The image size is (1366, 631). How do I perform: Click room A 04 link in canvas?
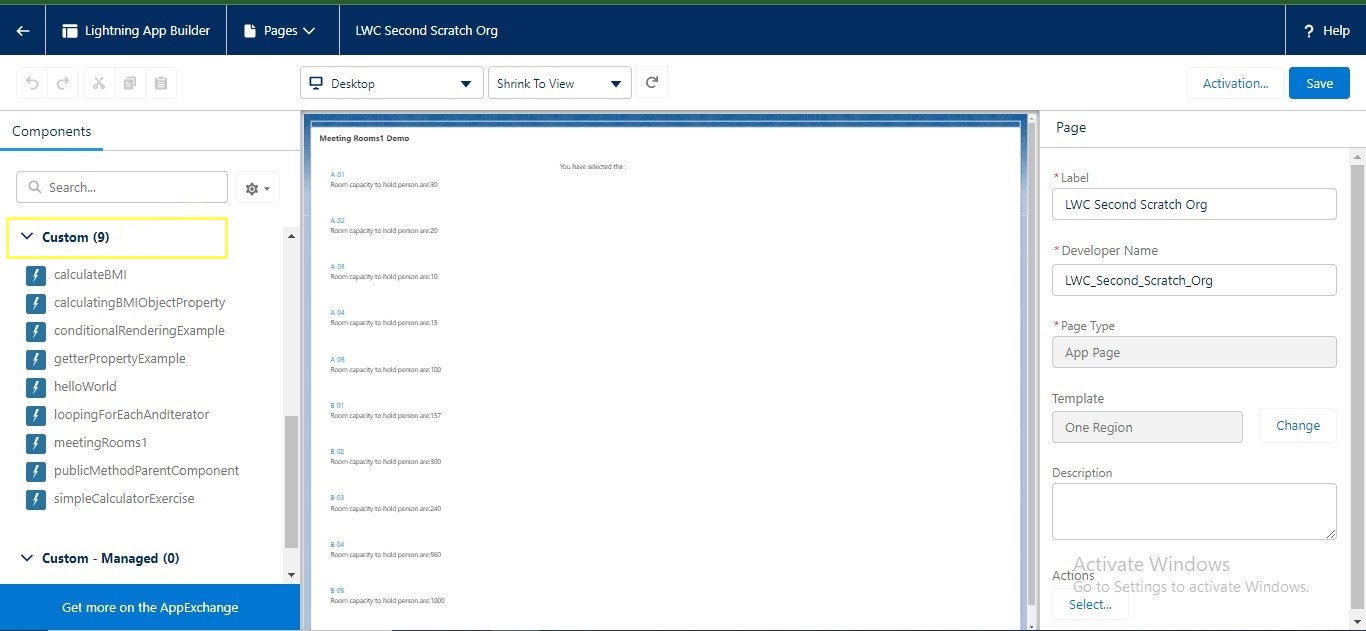coord(337,313)
